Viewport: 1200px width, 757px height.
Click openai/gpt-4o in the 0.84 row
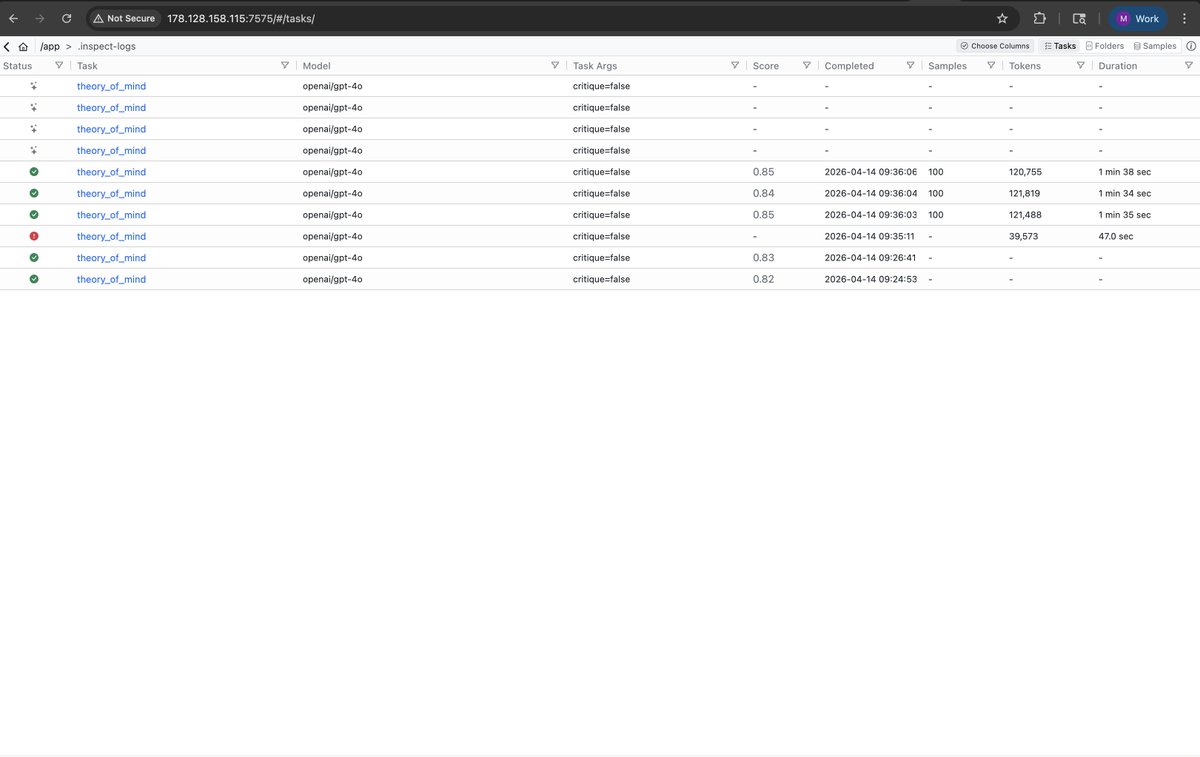tap(332, 193)
